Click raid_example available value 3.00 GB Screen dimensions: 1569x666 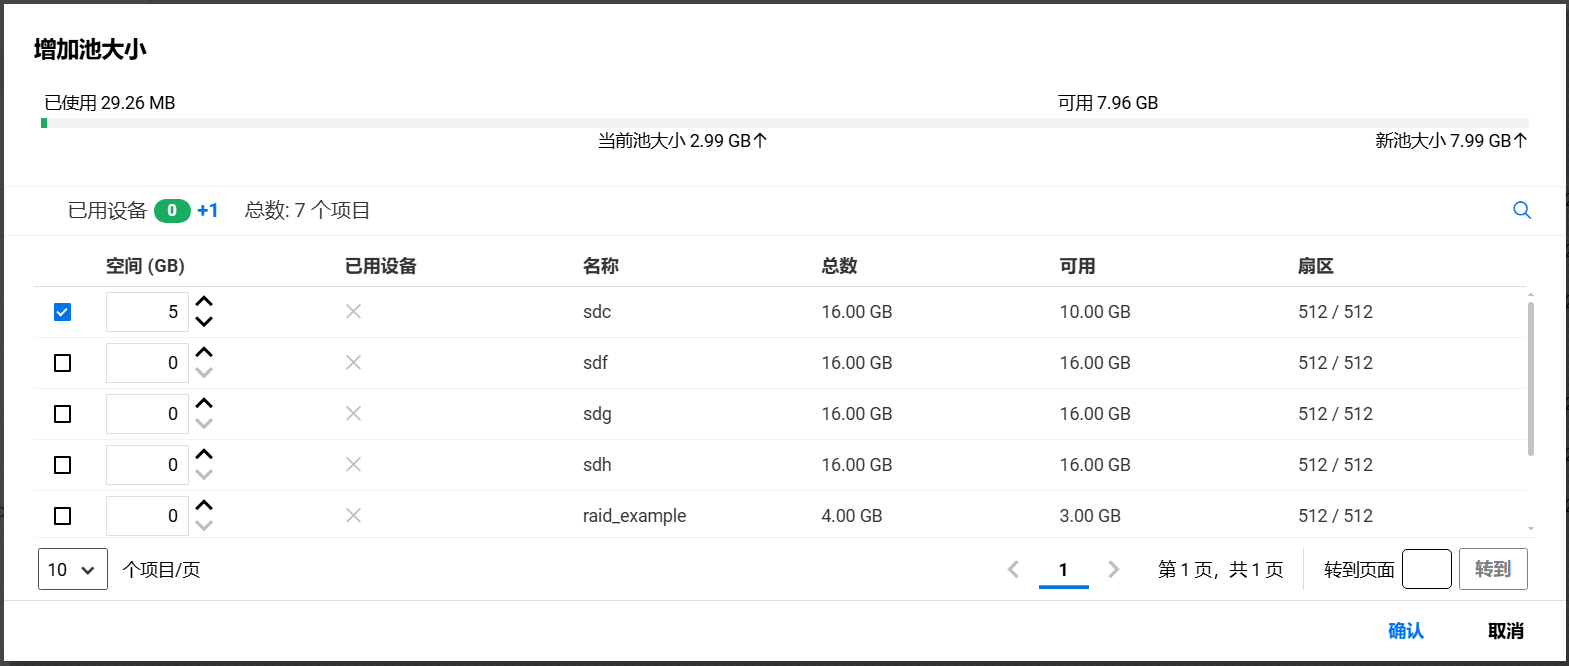coord(1090,516)
